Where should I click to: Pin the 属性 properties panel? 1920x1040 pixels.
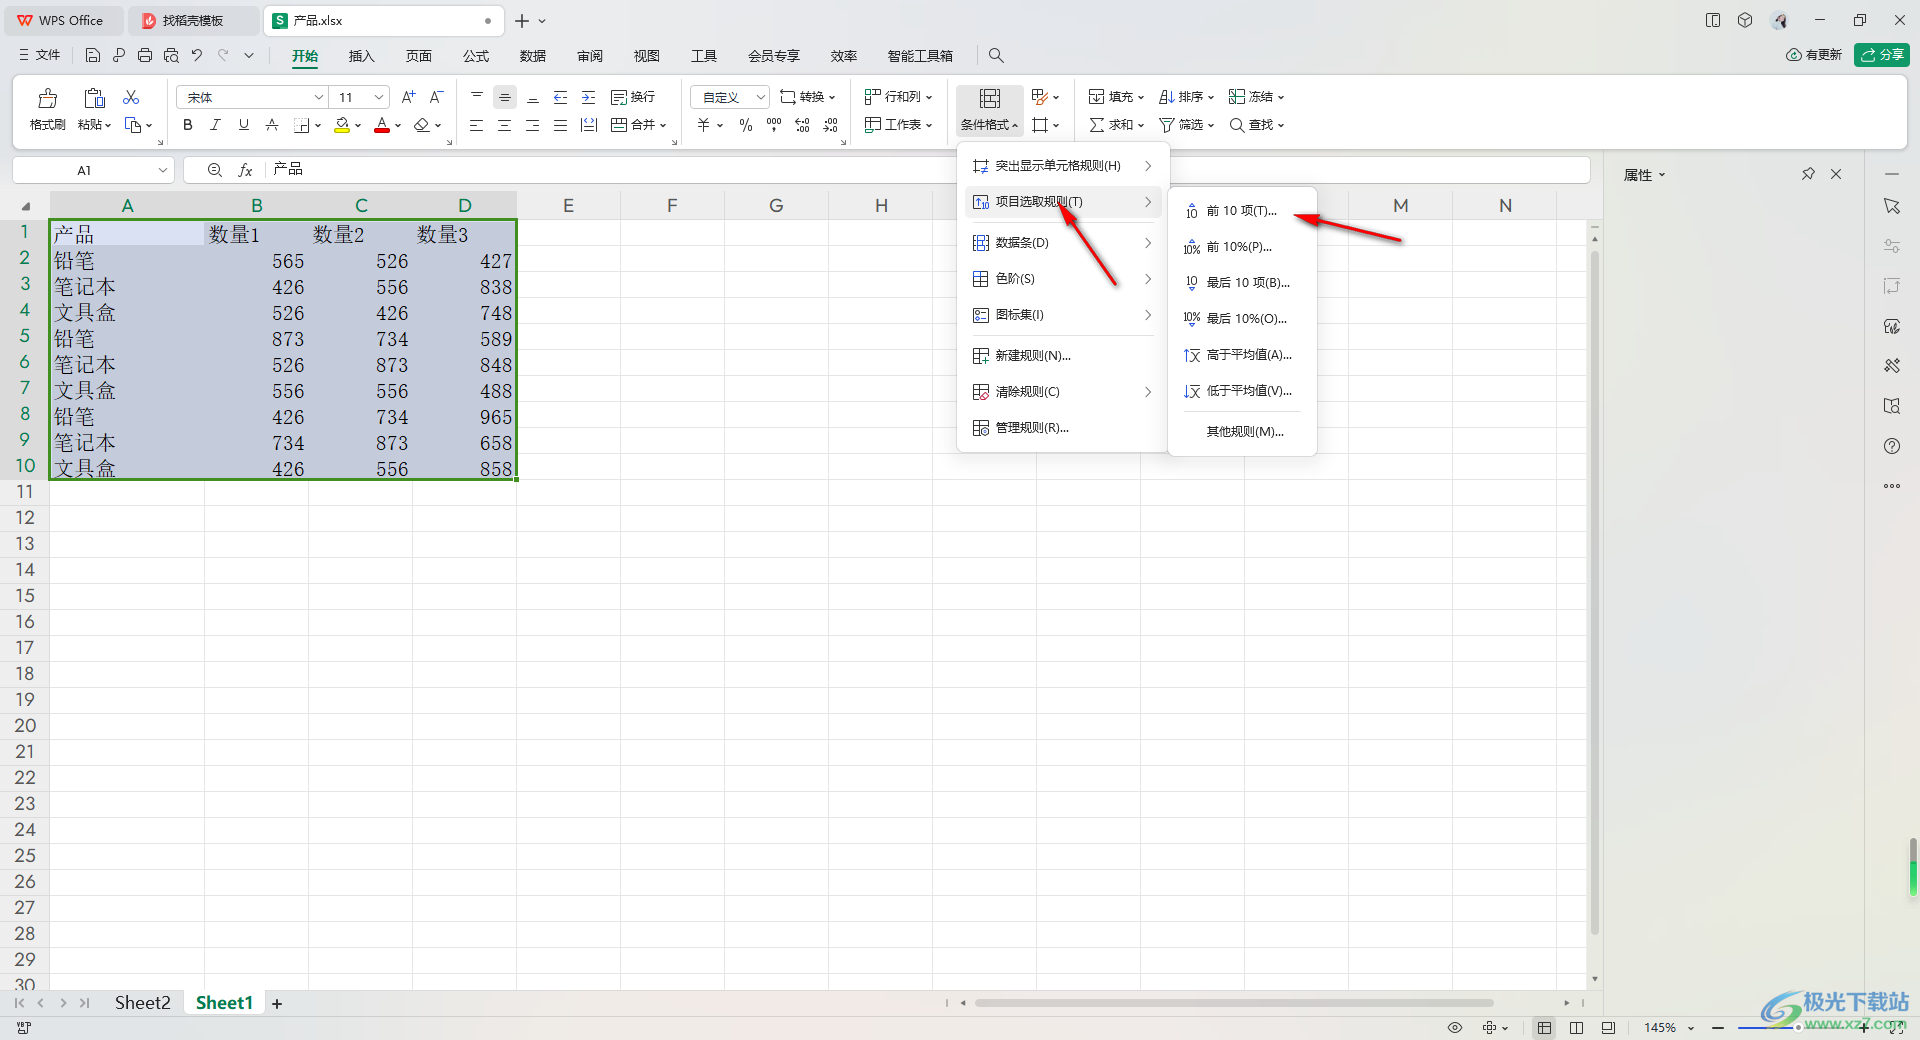coord(1808,174)
